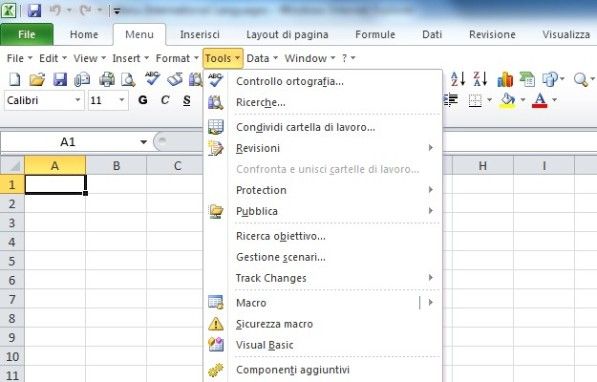Switch to the Revisione ribbon tab

pyautogui.click(x=492, y=35)
